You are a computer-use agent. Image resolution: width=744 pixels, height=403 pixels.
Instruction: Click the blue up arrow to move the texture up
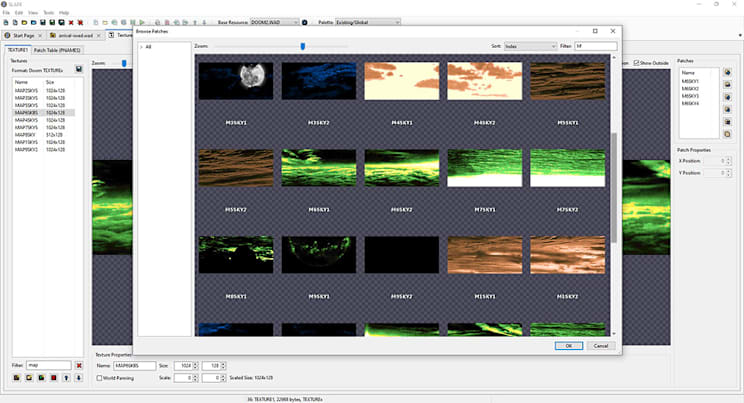pyautogui.click(x=66, y=378)
